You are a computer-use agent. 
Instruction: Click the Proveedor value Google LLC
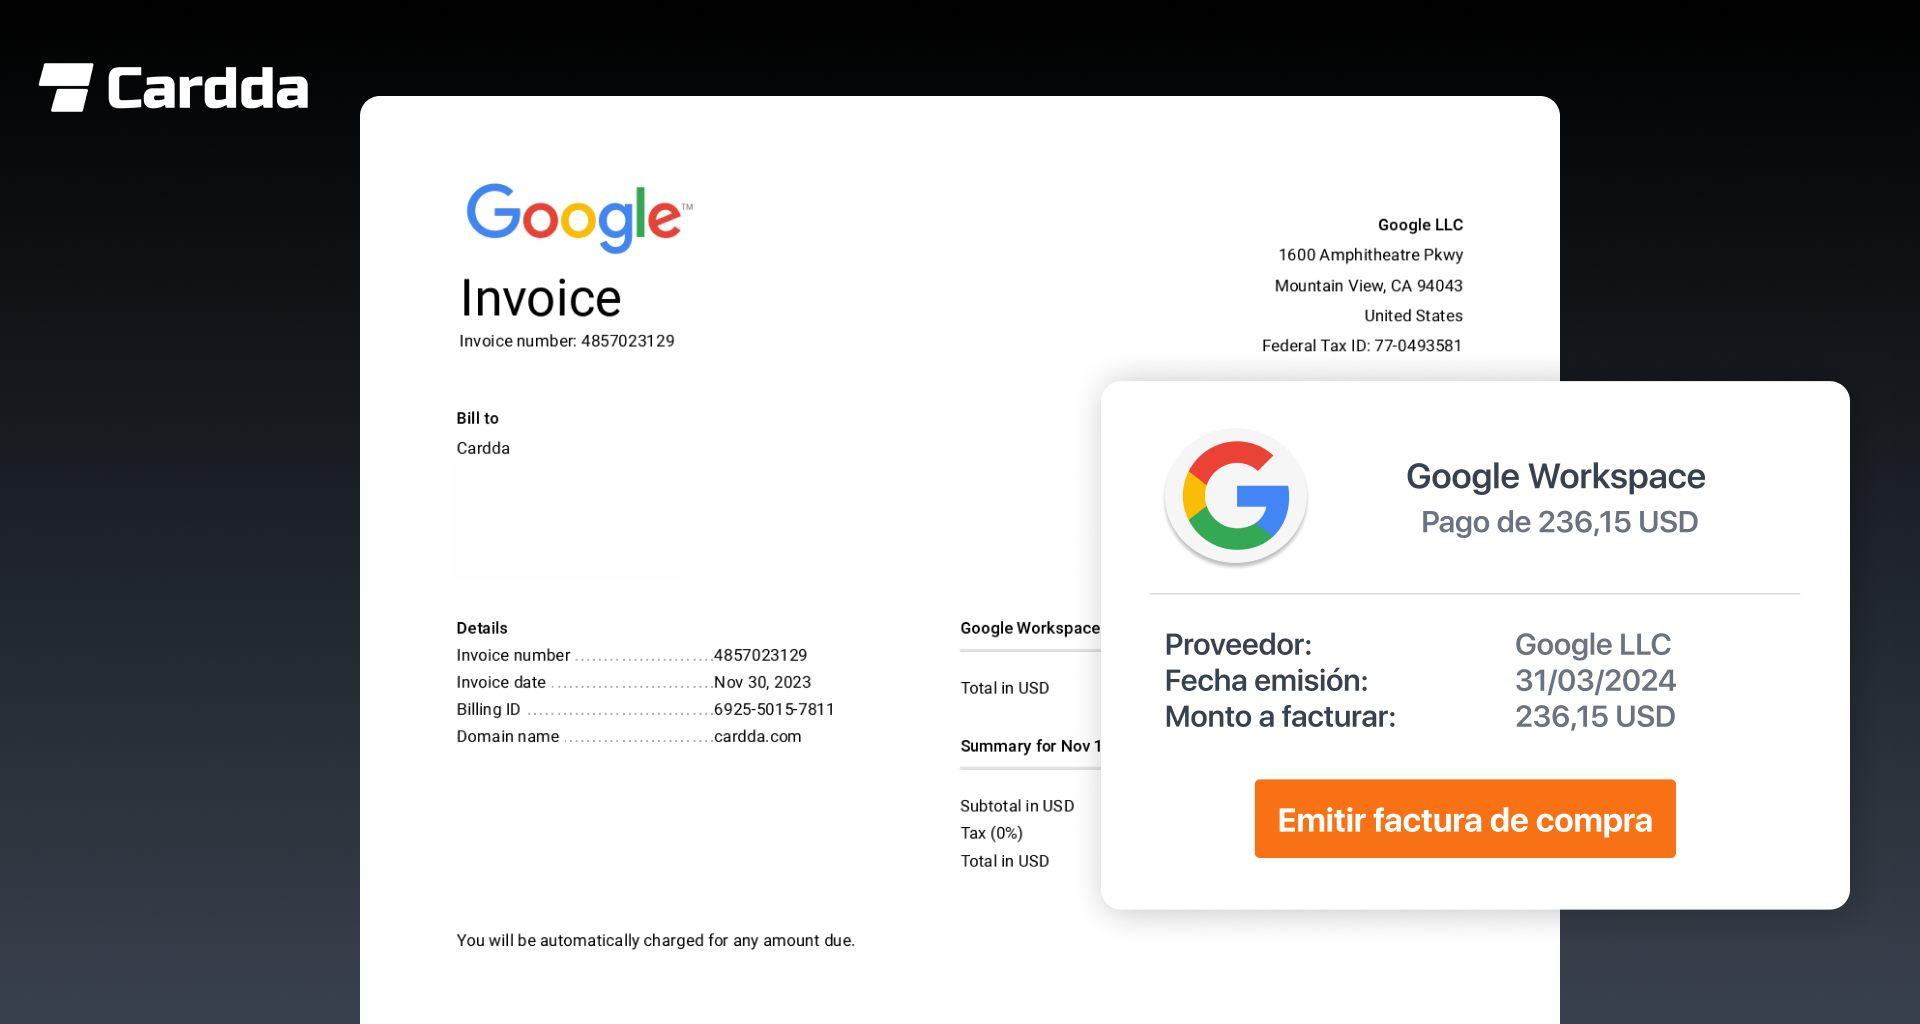point(1592,644)
